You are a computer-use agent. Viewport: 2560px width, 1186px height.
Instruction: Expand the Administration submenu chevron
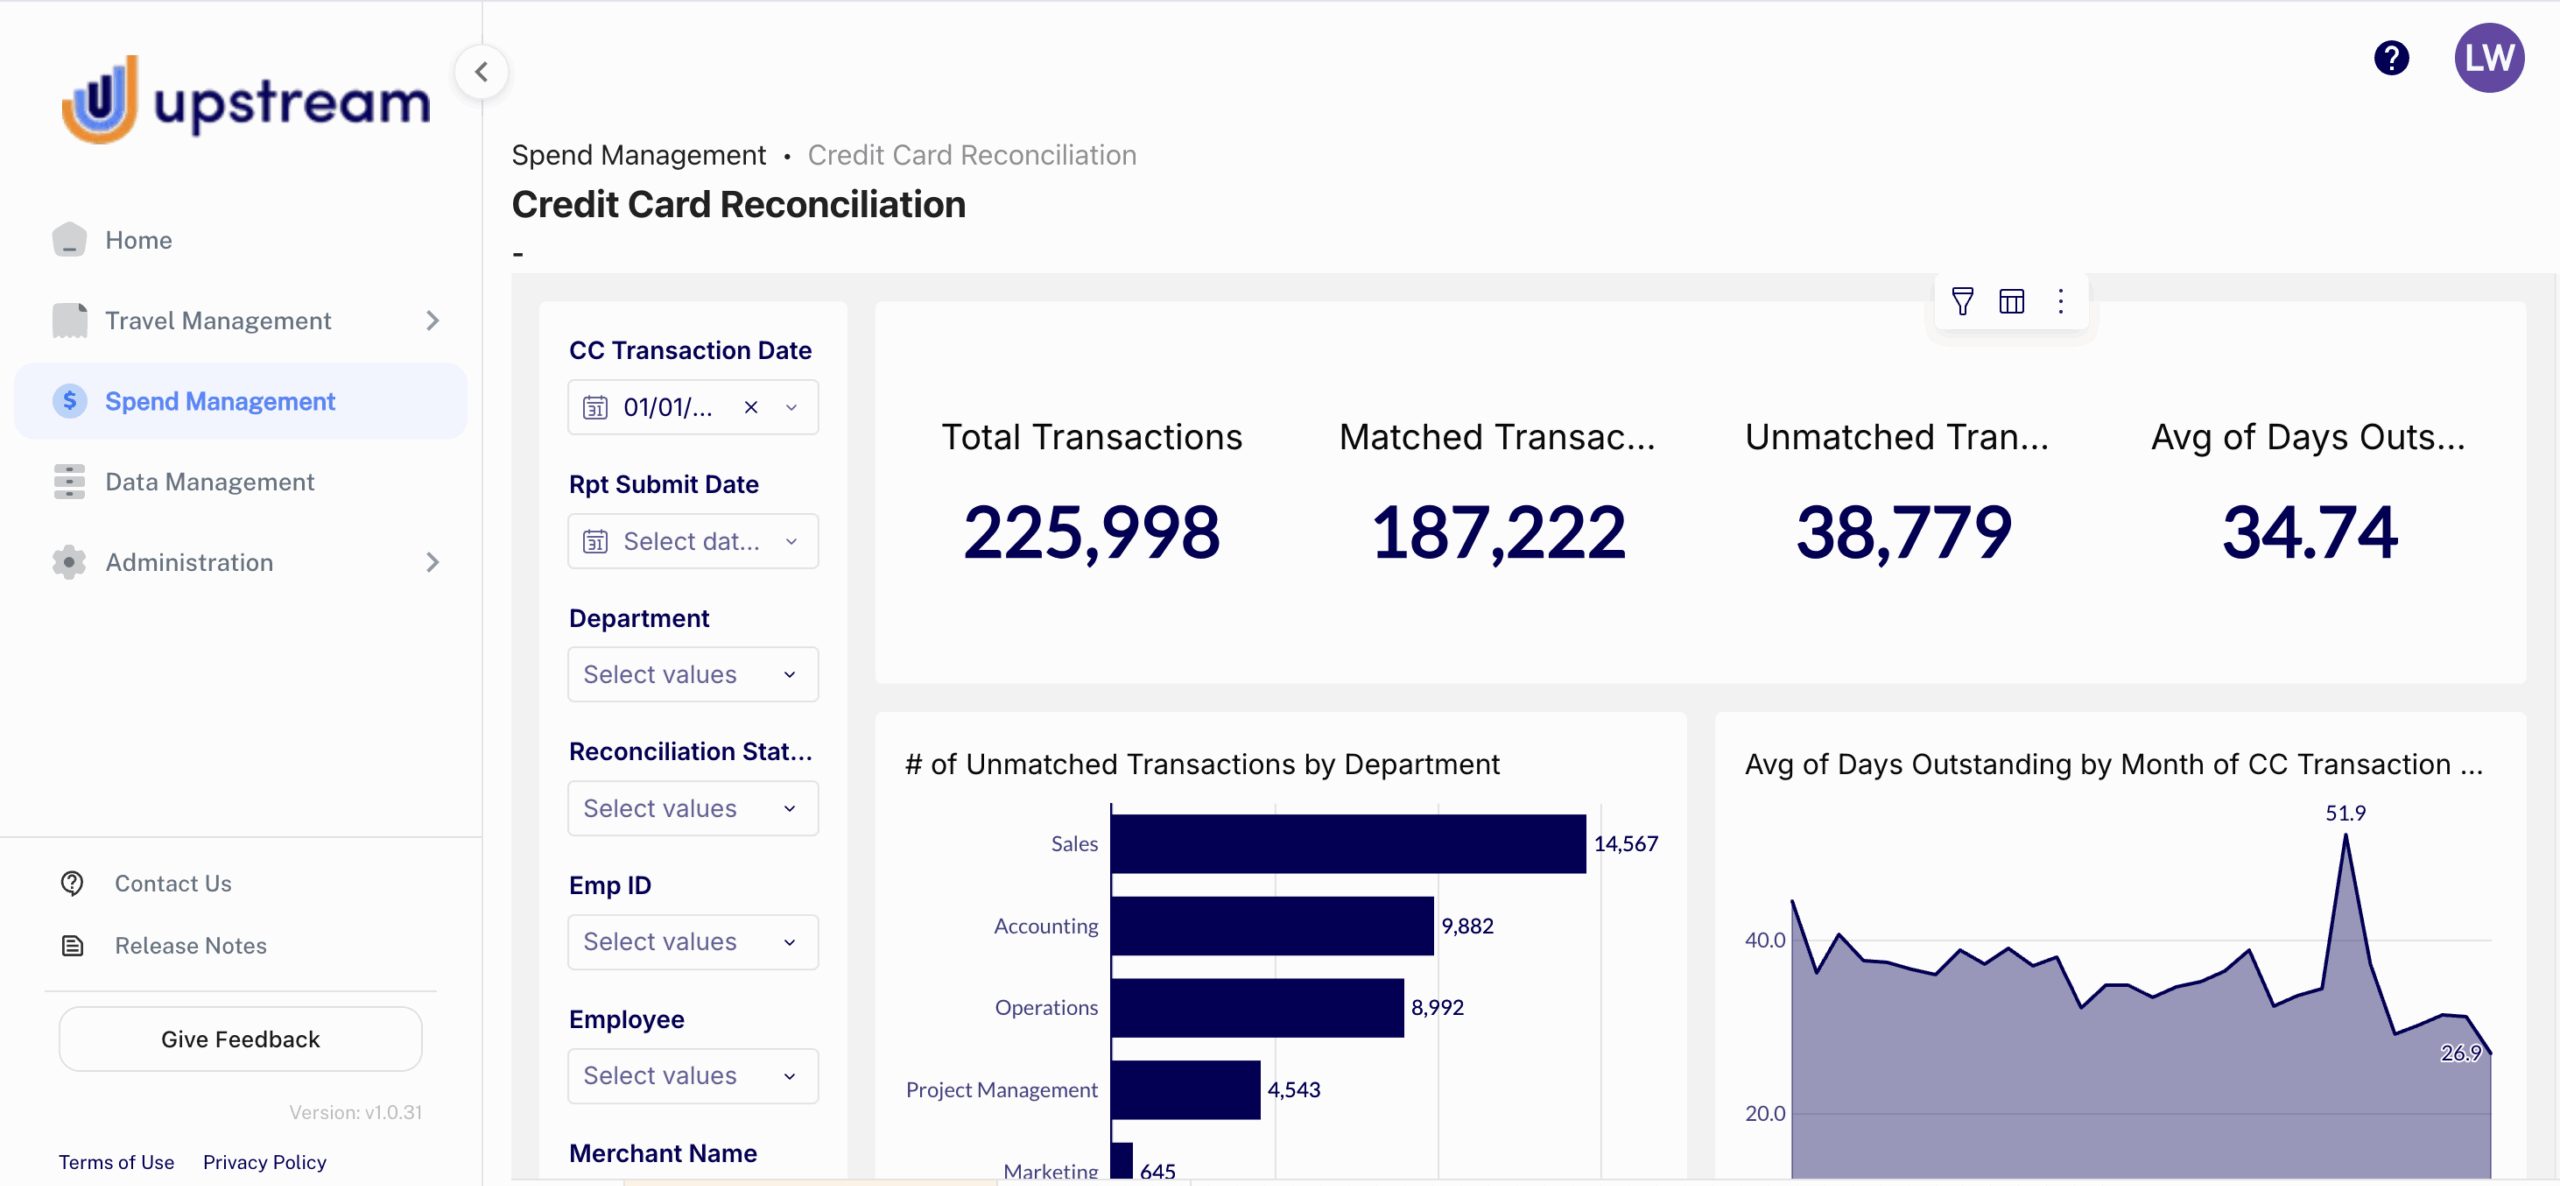click(432, 562)
